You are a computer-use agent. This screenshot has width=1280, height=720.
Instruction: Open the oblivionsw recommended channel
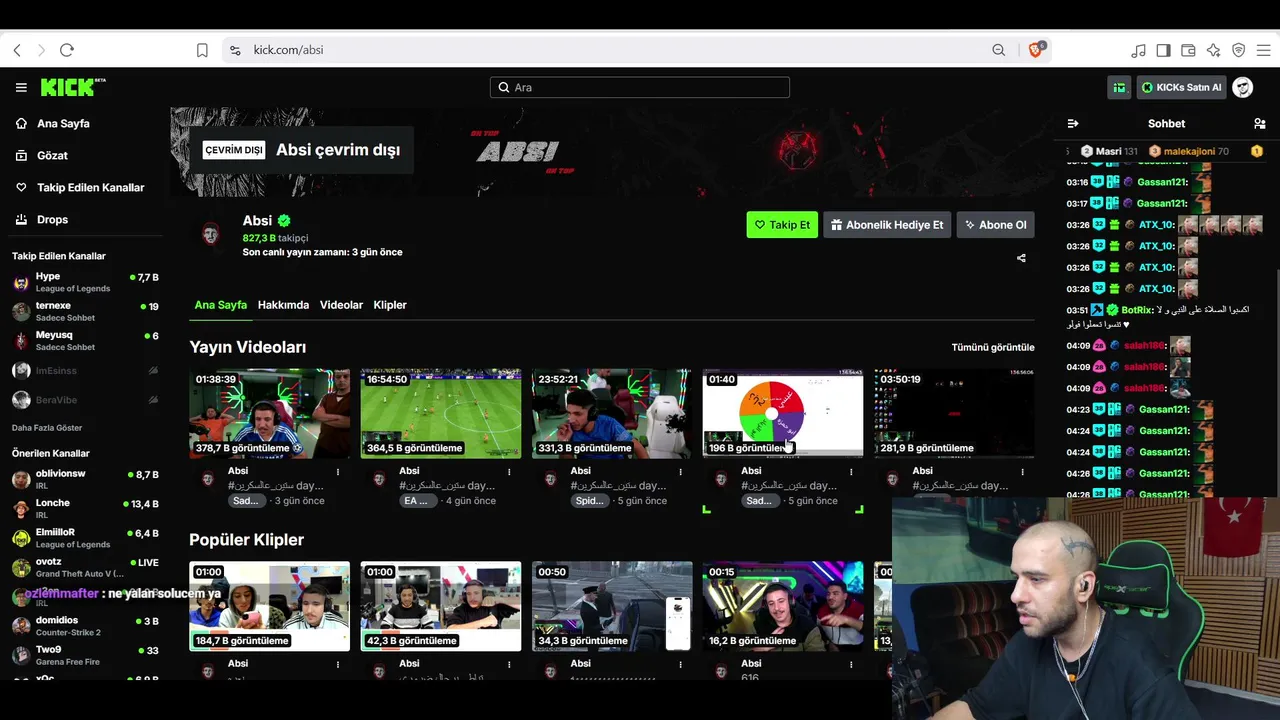tap(84, 480)
